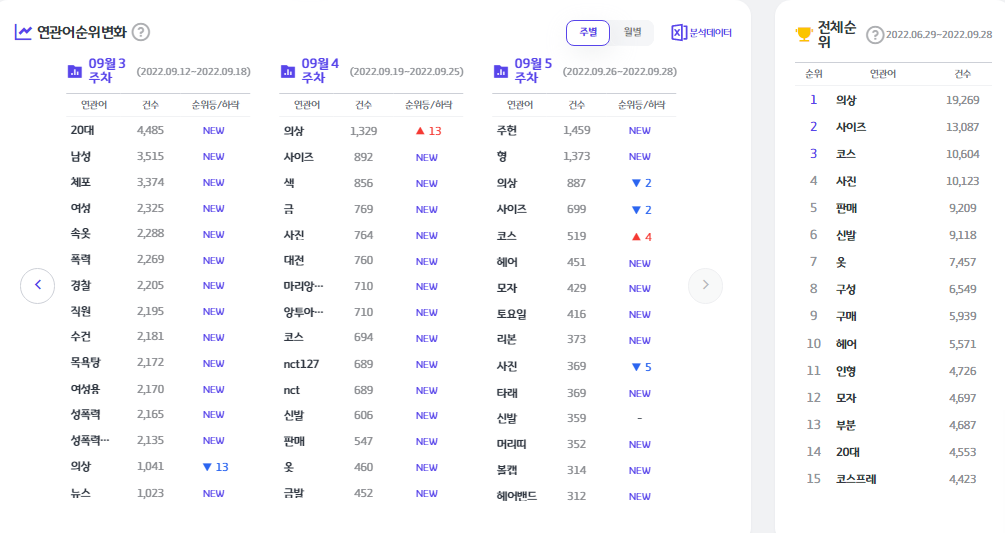Go to next weeks with right arrow
Screen dimensions: 1005x533
[x=706, y=285]
